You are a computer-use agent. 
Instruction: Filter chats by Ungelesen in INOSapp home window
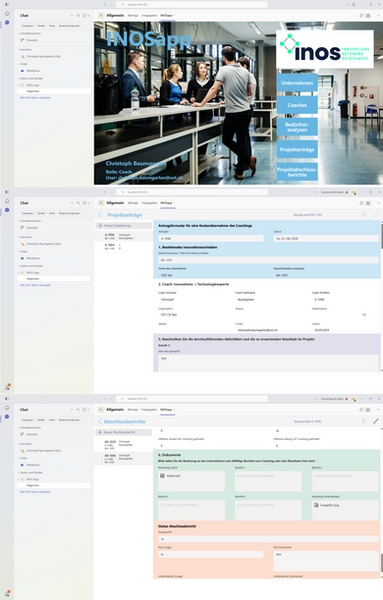(28, 26)
